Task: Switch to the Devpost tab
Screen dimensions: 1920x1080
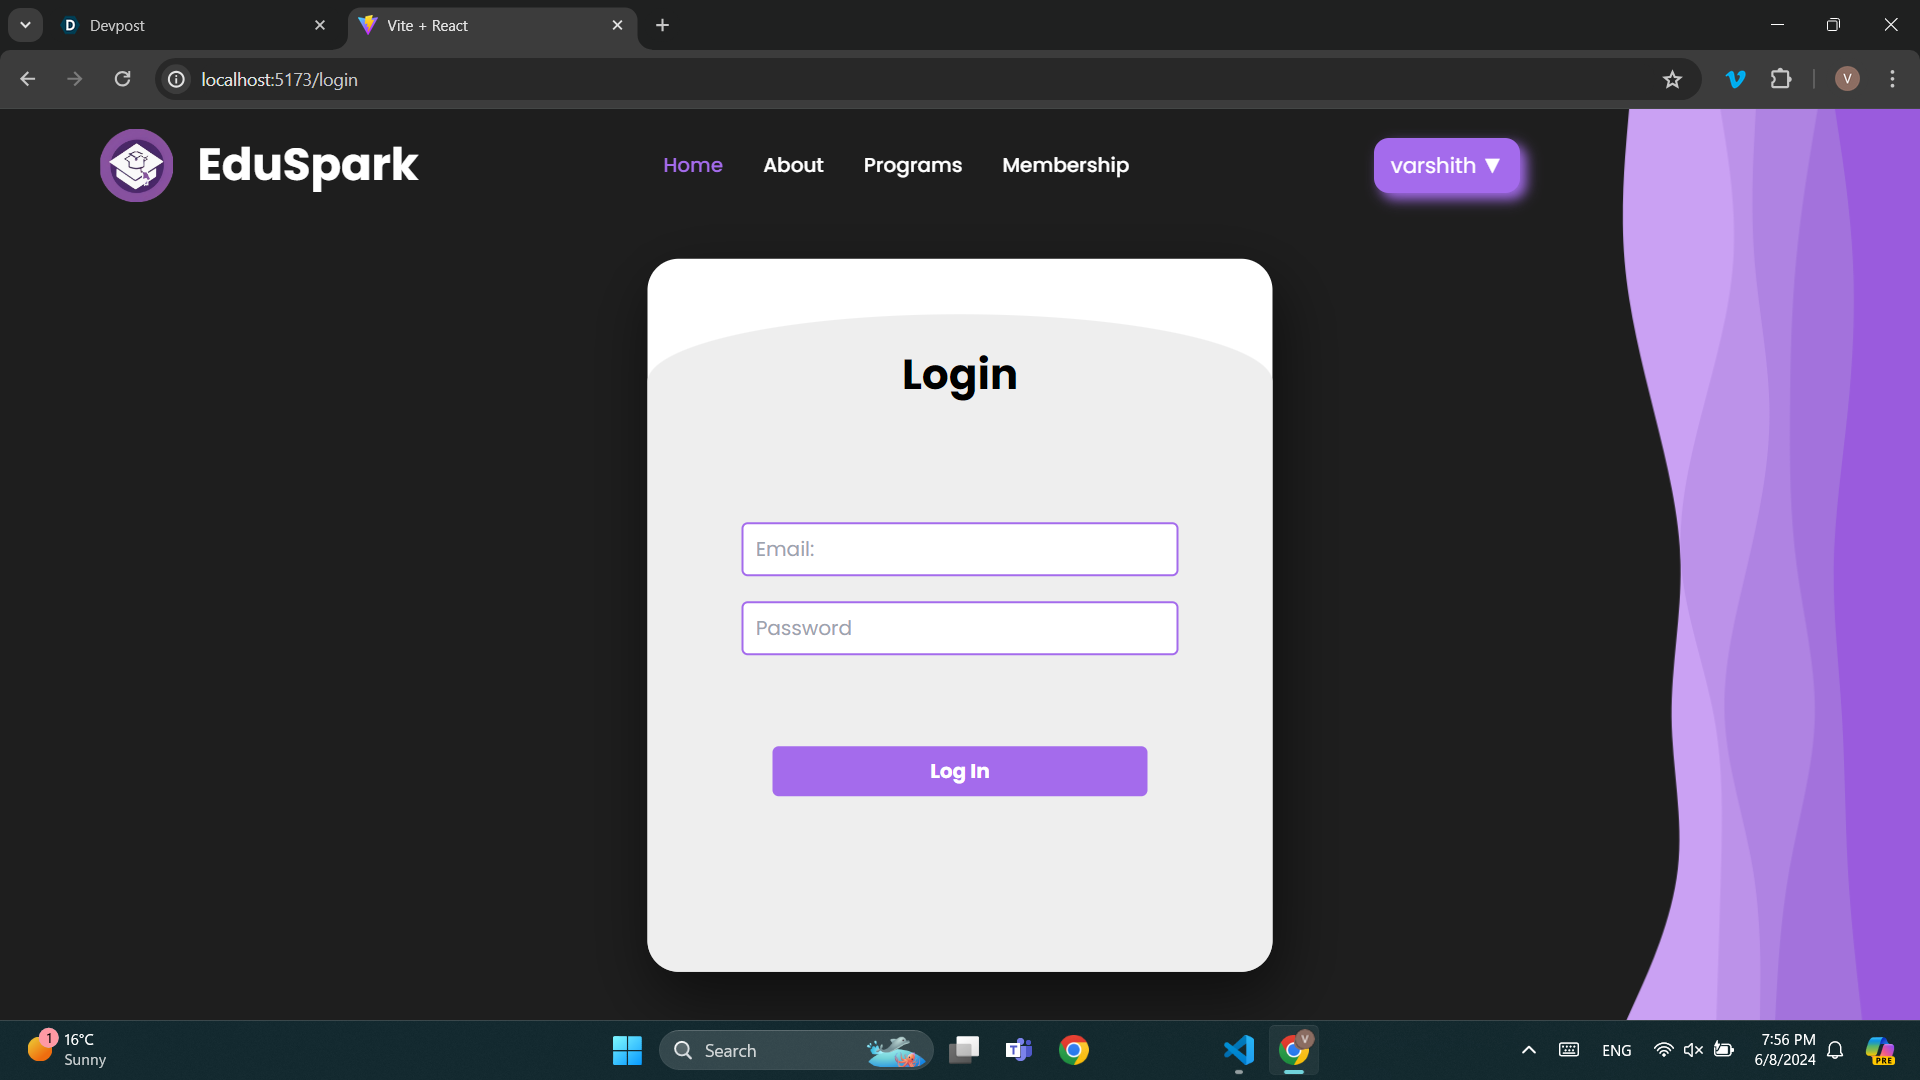Action: (190, 25)
